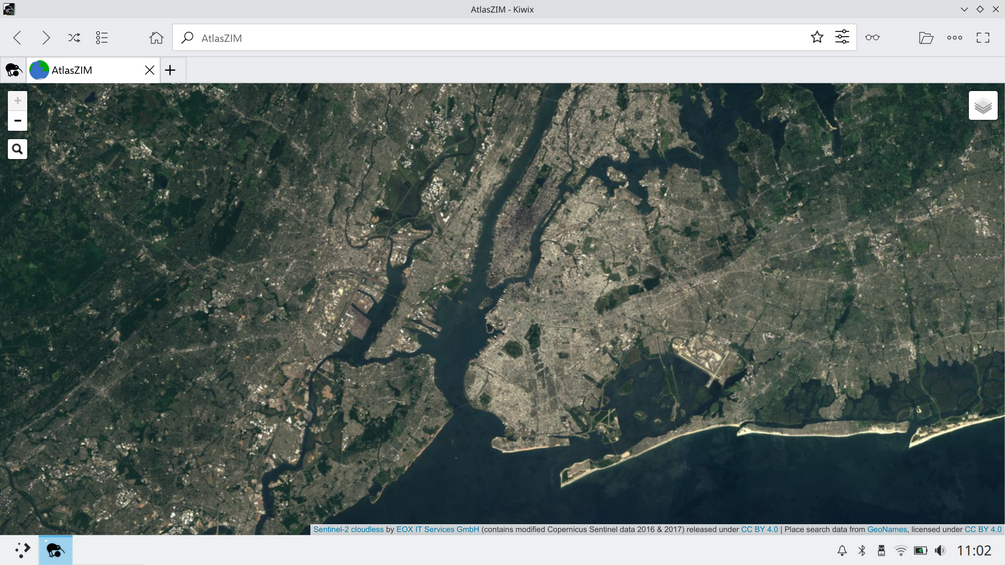Image resolution: width=1005 pixels, height=565 pixels.
Task: Open the application launcher in the taskbar
Action: tap(22, 550)
